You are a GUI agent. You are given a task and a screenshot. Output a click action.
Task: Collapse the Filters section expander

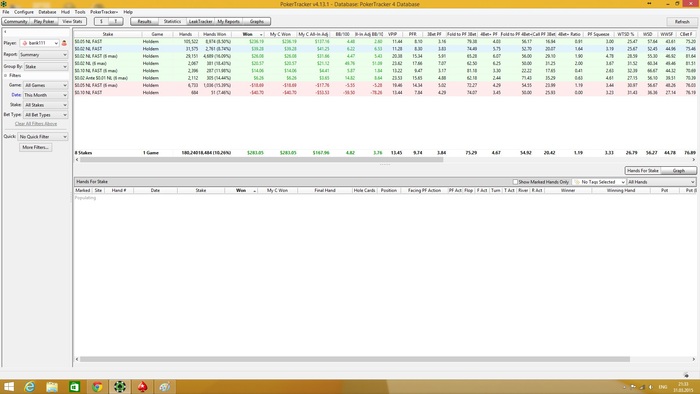tap(6, 75)
